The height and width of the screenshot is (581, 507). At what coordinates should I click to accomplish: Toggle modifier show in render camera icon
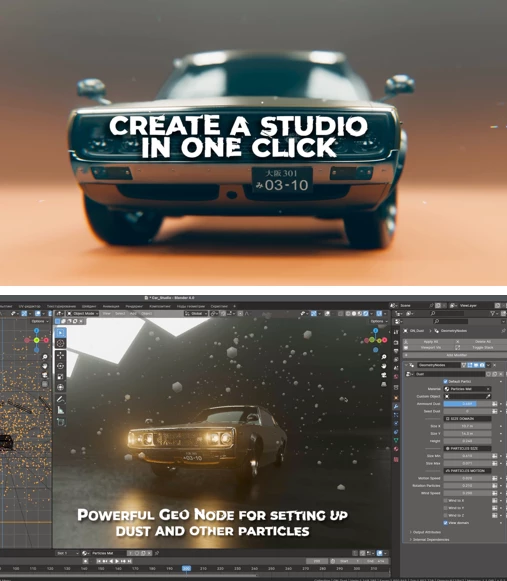click(482, 365)
